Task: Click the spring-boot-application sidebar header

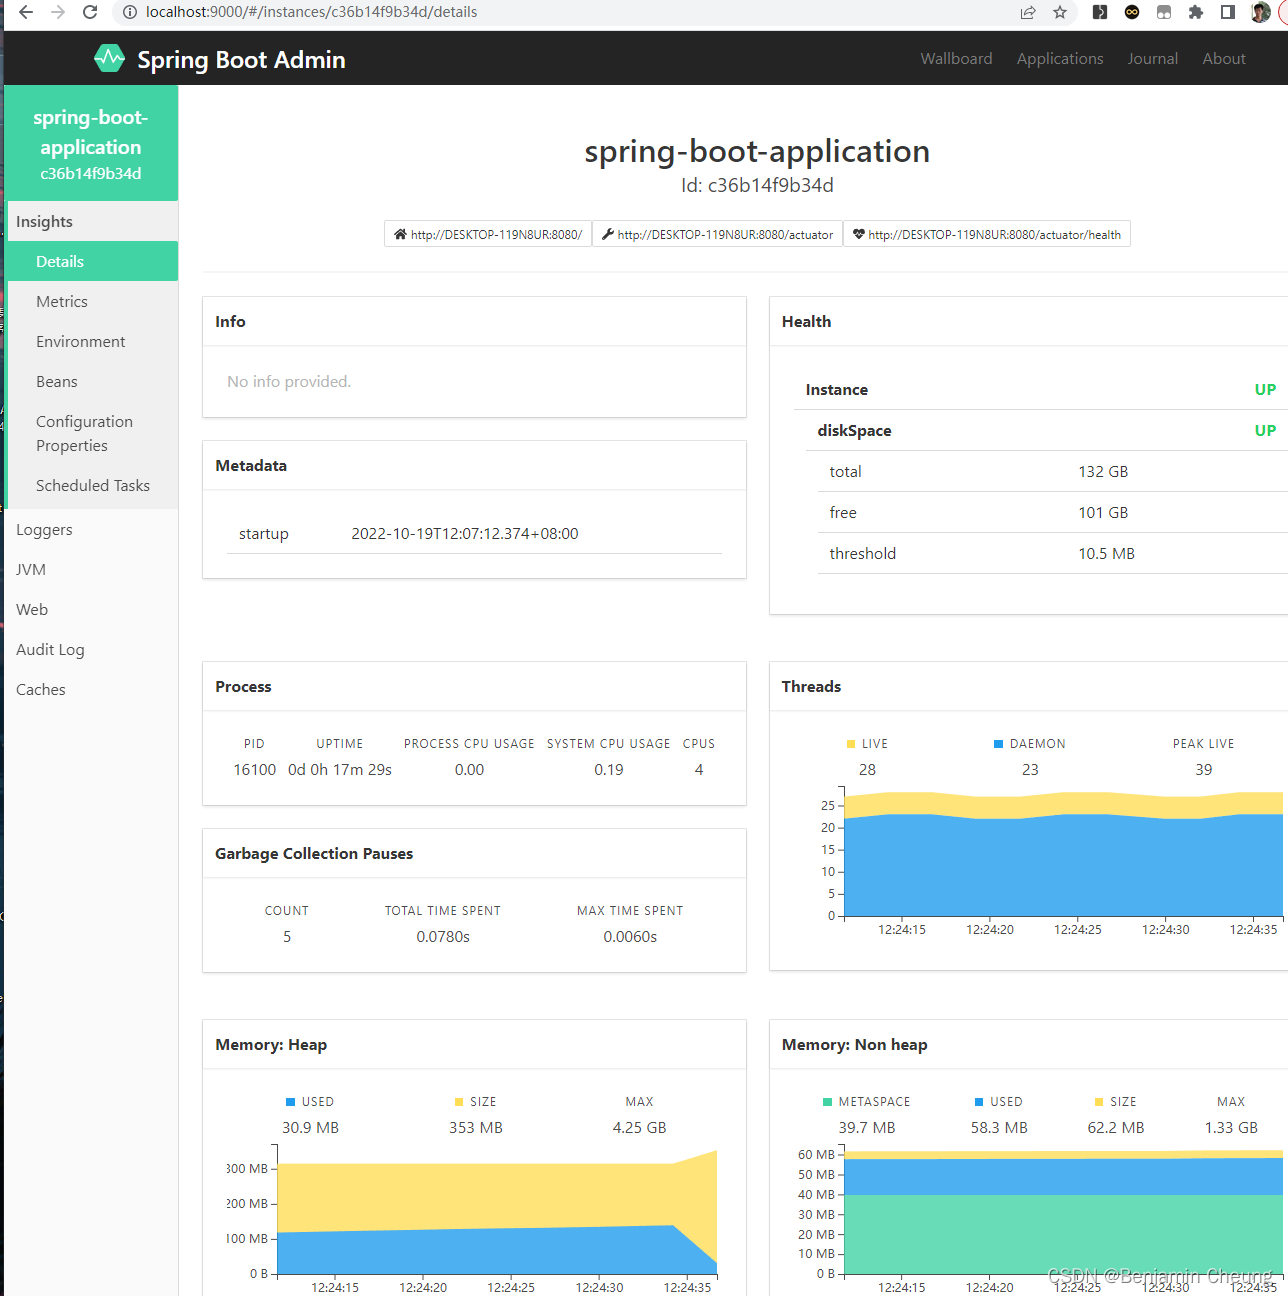Action: coord(91,143)
